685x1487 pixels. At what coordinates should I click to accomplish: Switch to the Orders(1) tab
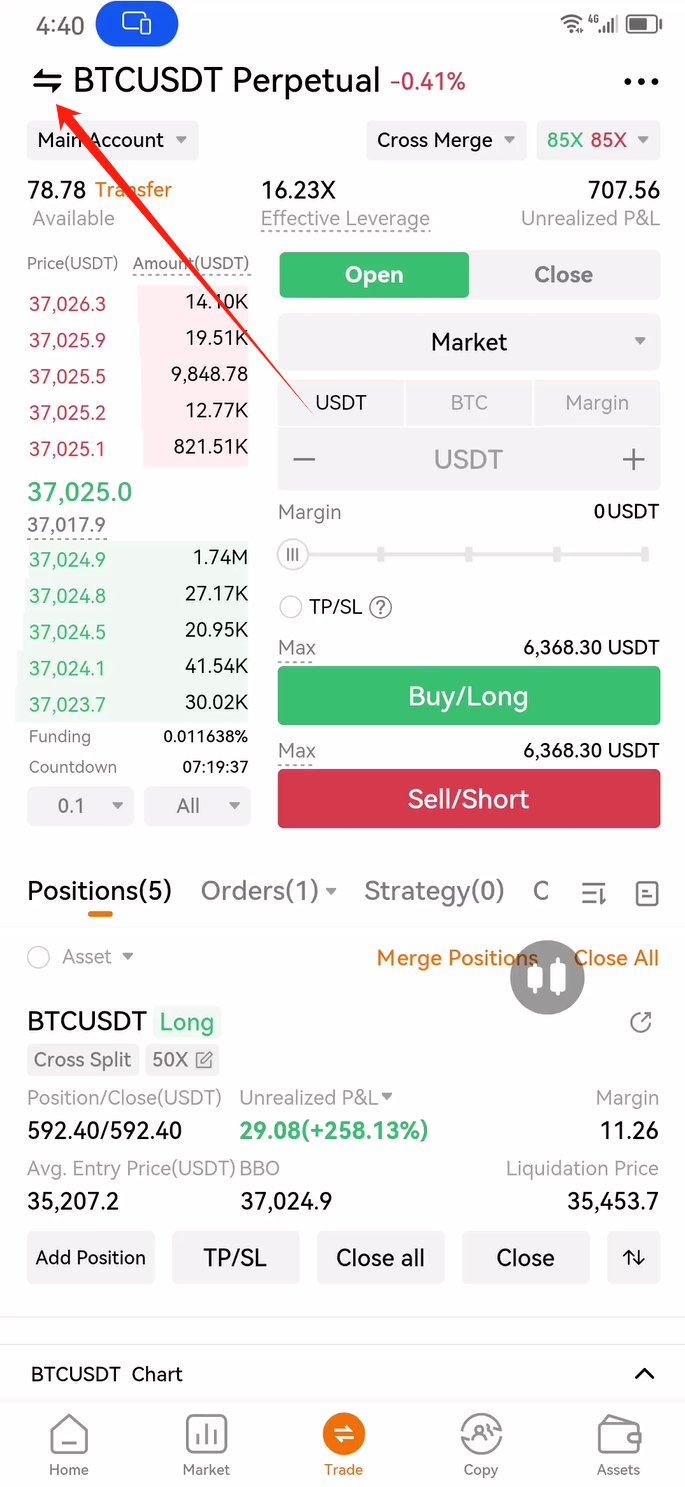point(268,891)
